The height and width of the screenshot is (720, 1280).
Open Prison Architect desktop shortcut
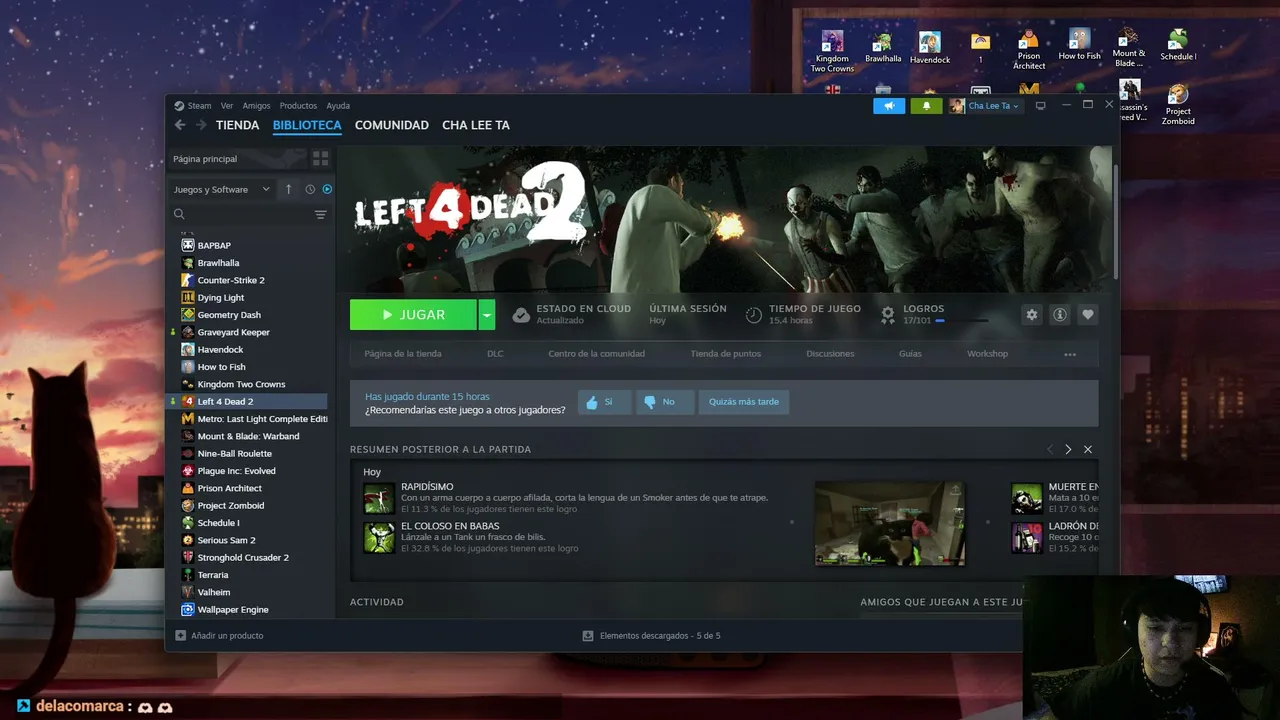point(1029,50)
